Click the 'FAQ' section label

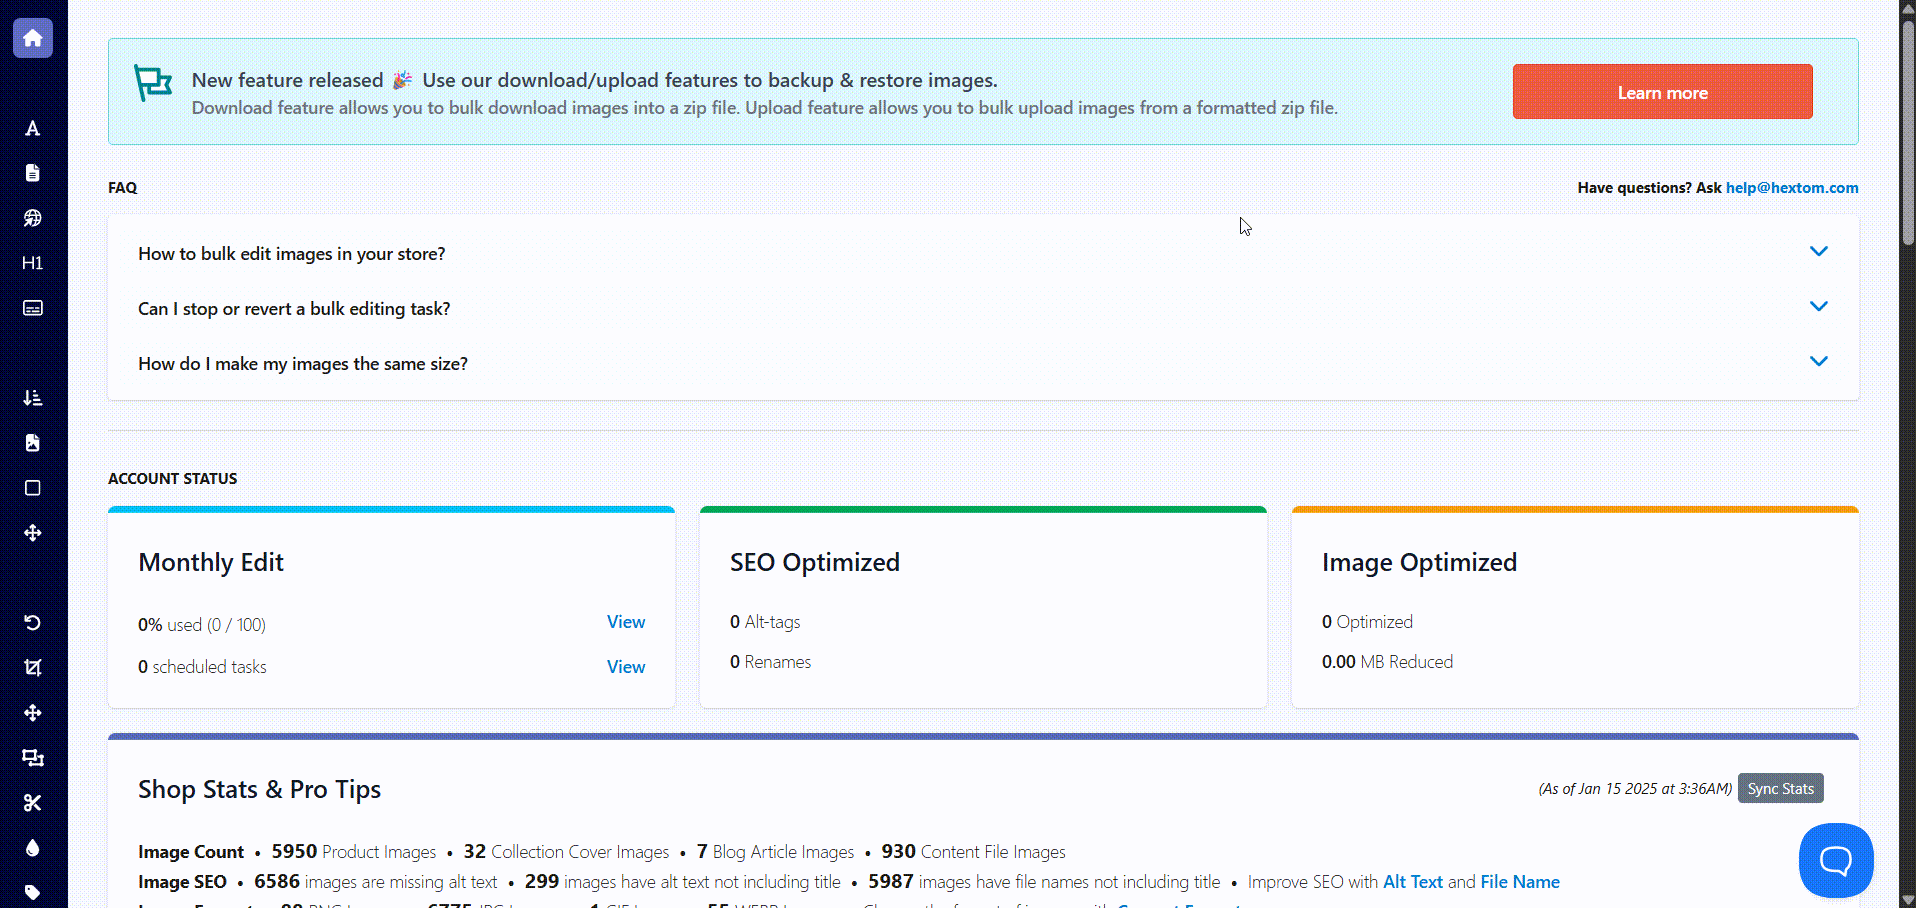(x=123, y=188)
